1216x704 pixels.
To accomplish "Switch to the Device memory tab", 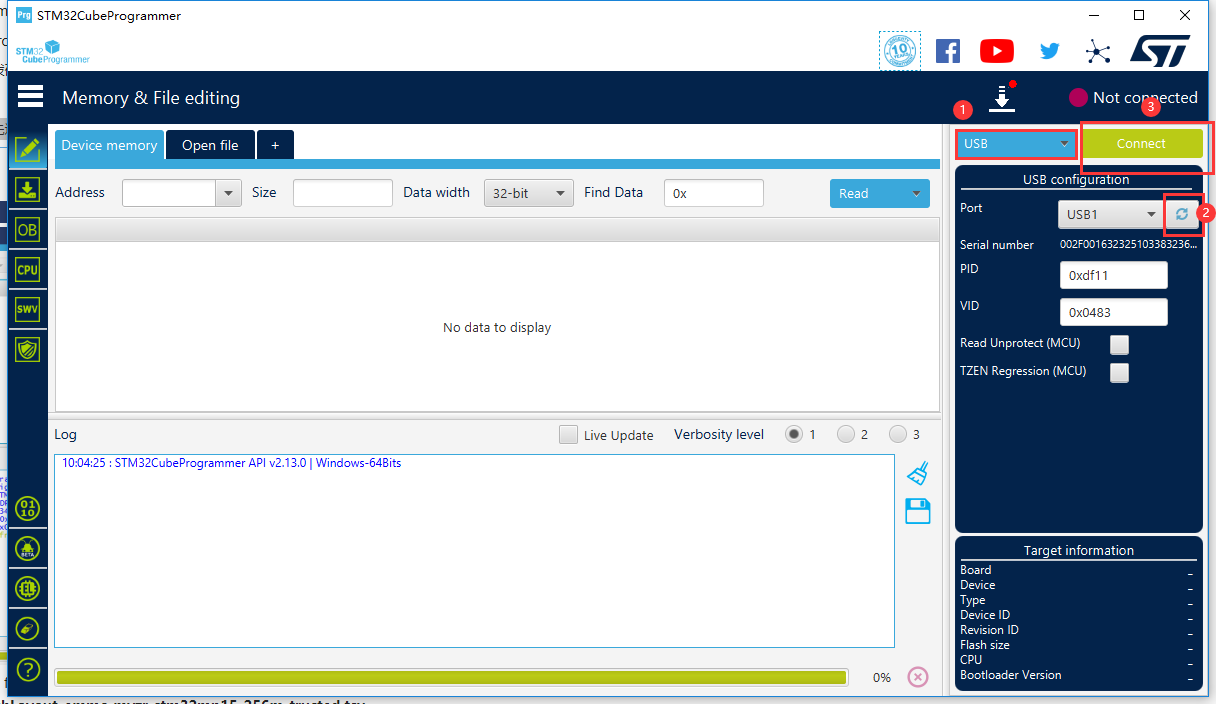I will (x=109, y=145).
